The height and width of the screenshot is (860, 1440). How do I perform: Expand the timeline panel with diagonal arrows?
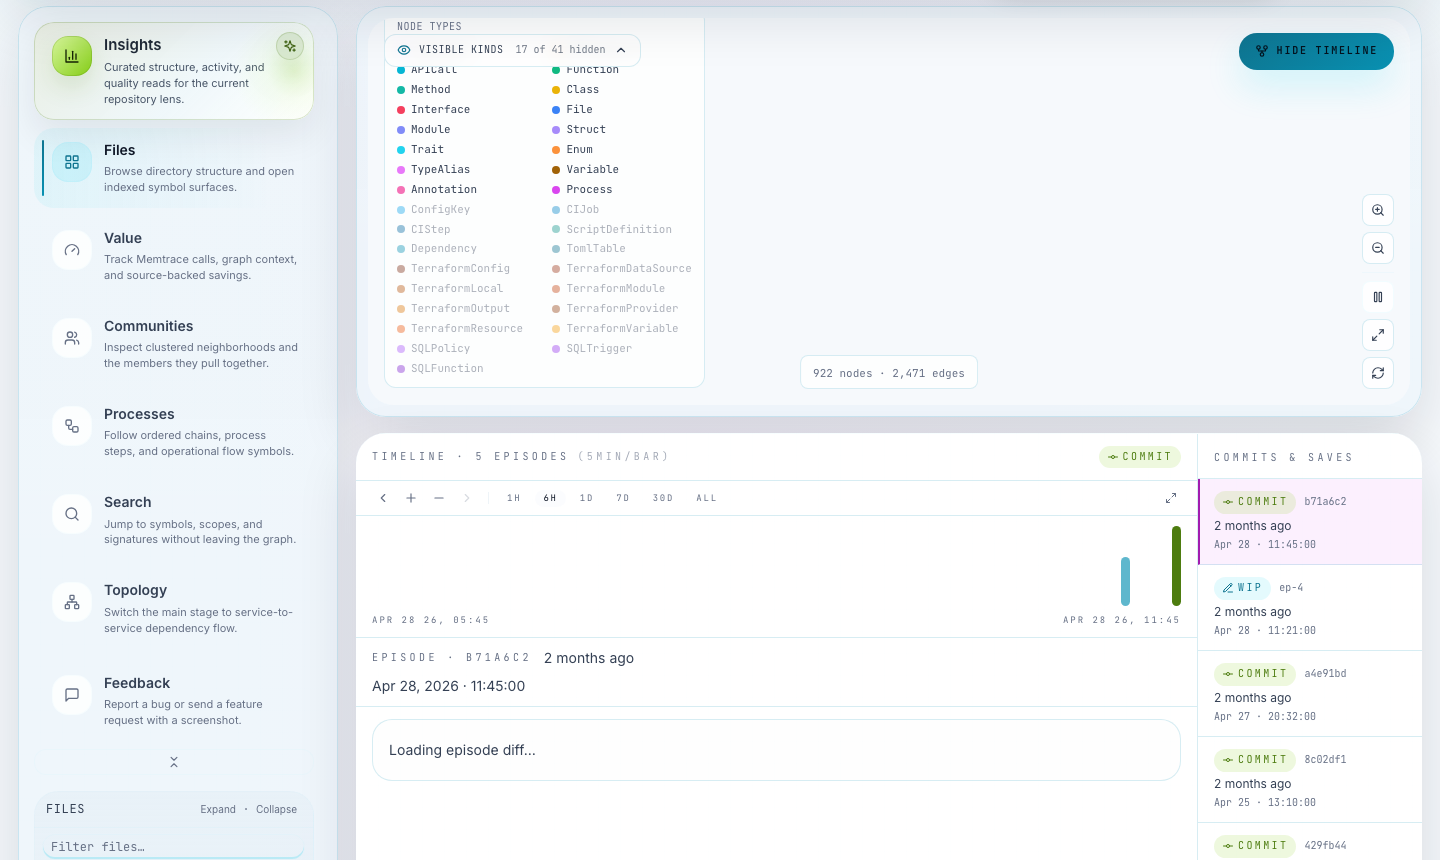coord(1171,498)
